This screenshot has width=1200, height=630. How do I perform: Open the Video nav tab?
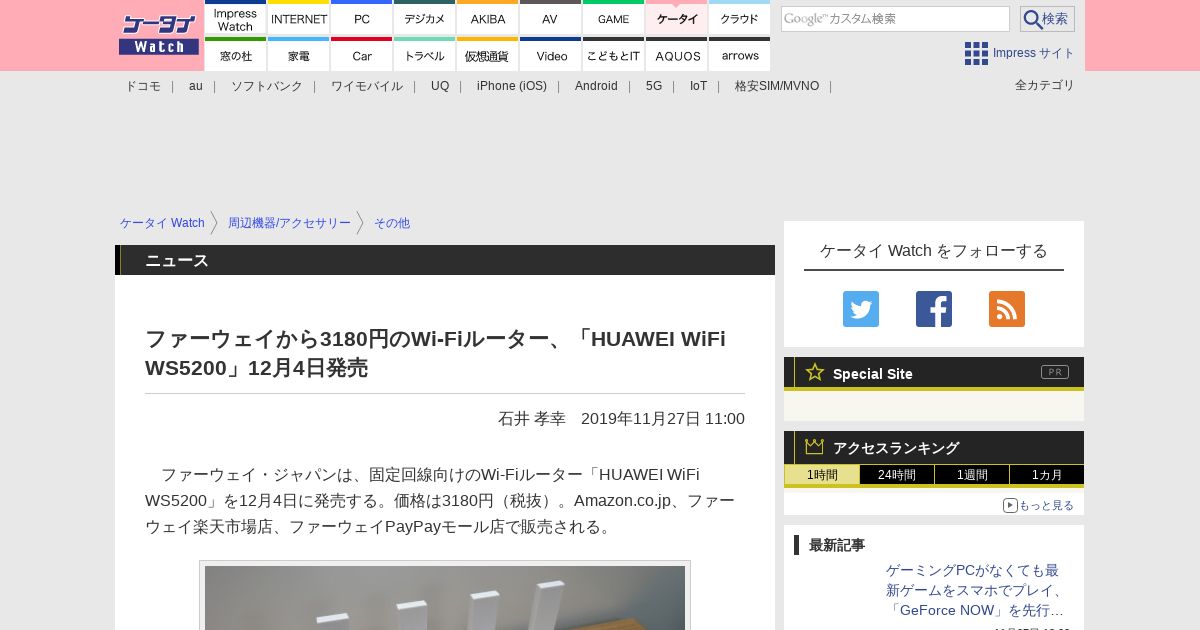tap(551, 55)
